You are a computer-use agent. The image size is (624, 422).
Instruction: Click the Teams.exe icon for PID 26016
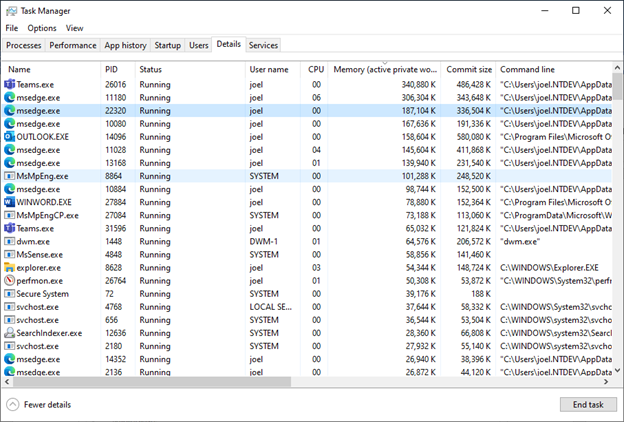click(9, 84)
